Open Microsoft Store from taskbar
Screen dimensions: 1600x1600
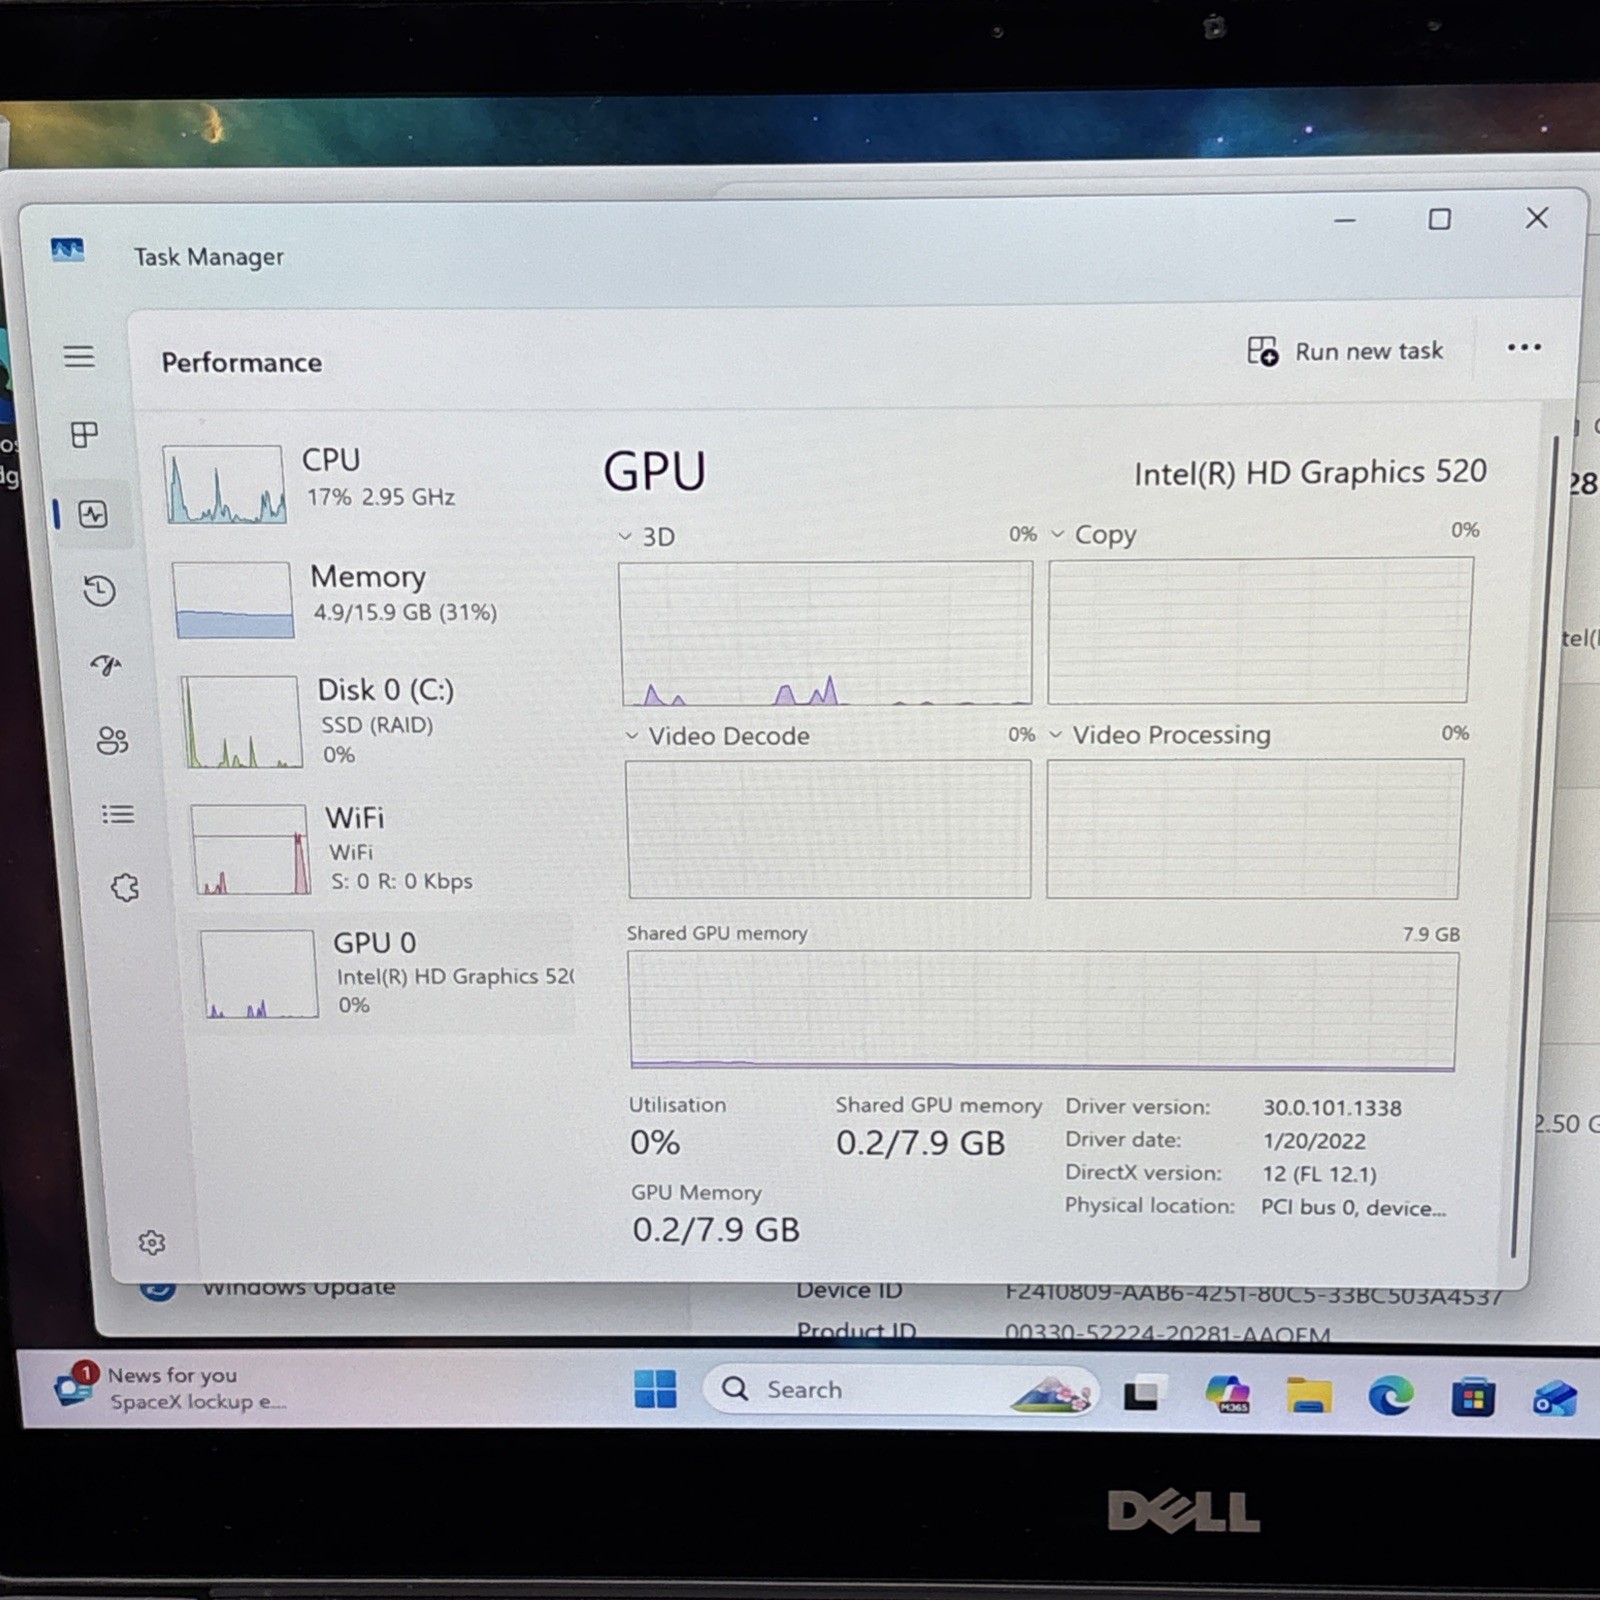tap(1473, 1397)
